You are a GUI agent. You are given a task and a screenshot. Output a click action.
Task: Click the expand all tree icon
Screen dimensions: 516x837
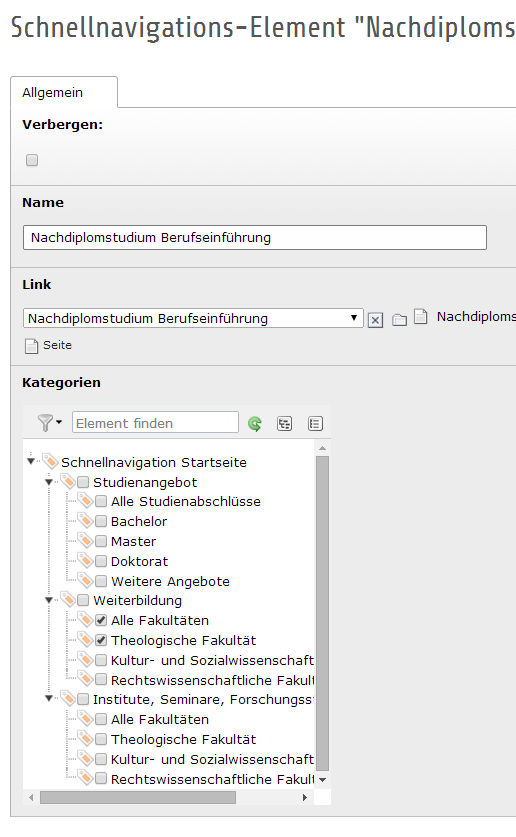tap(284, 424)
